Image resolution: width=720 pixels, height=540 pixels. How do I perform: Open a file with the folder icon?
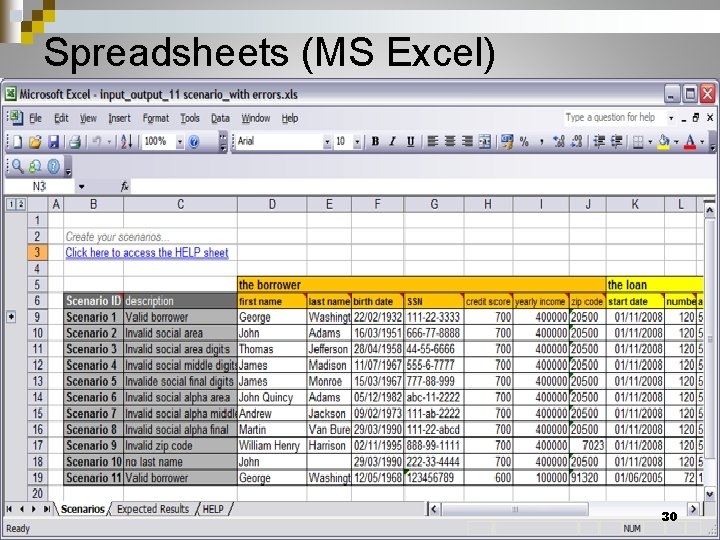click(35, 142)
